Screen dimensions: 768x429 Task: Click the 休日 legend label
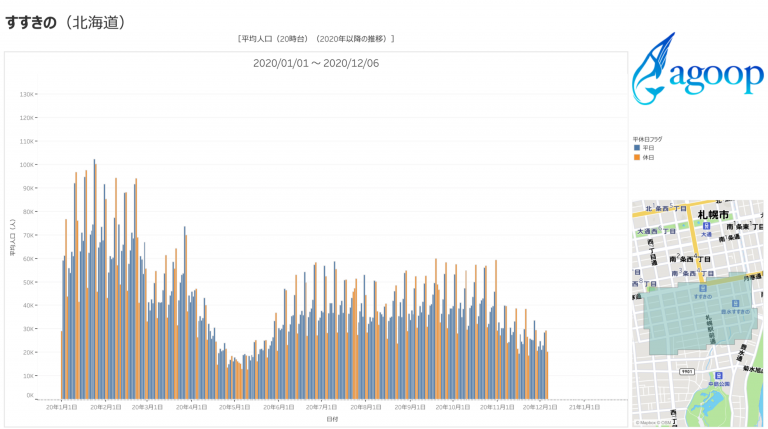(x=648, y=157)
